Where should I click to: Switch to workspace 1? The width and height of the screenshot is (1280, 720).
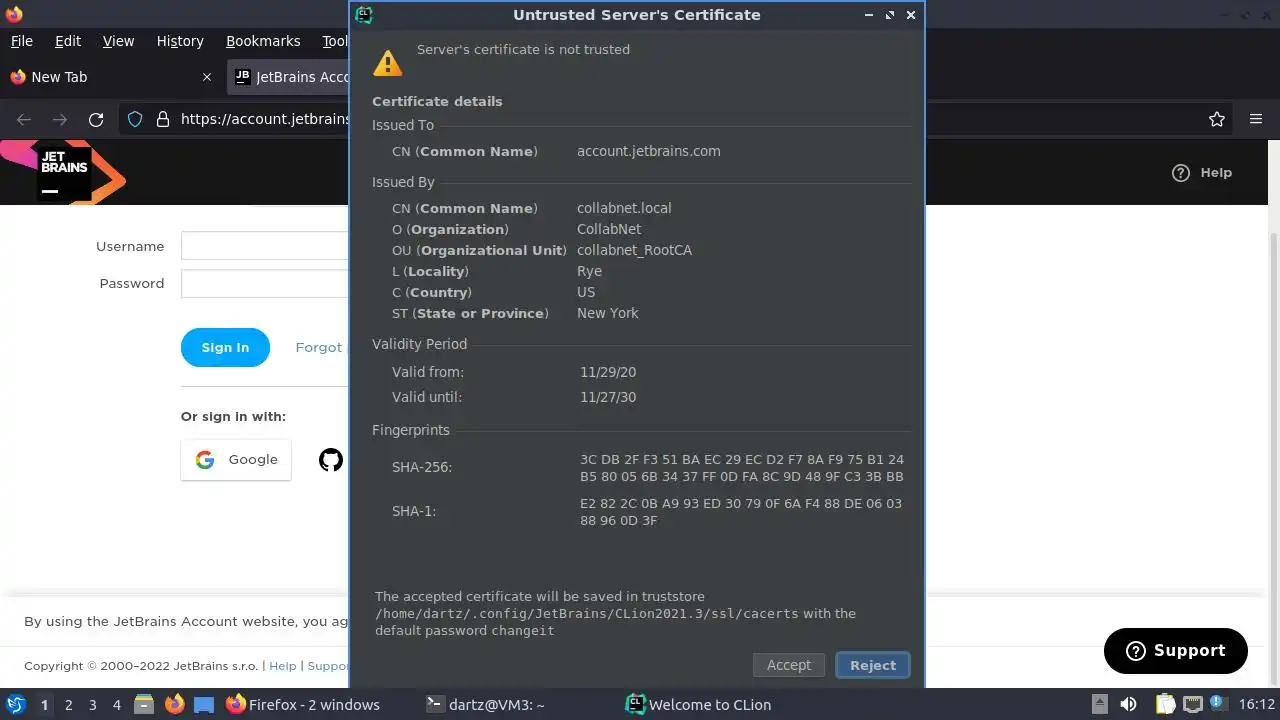point(44,704)
